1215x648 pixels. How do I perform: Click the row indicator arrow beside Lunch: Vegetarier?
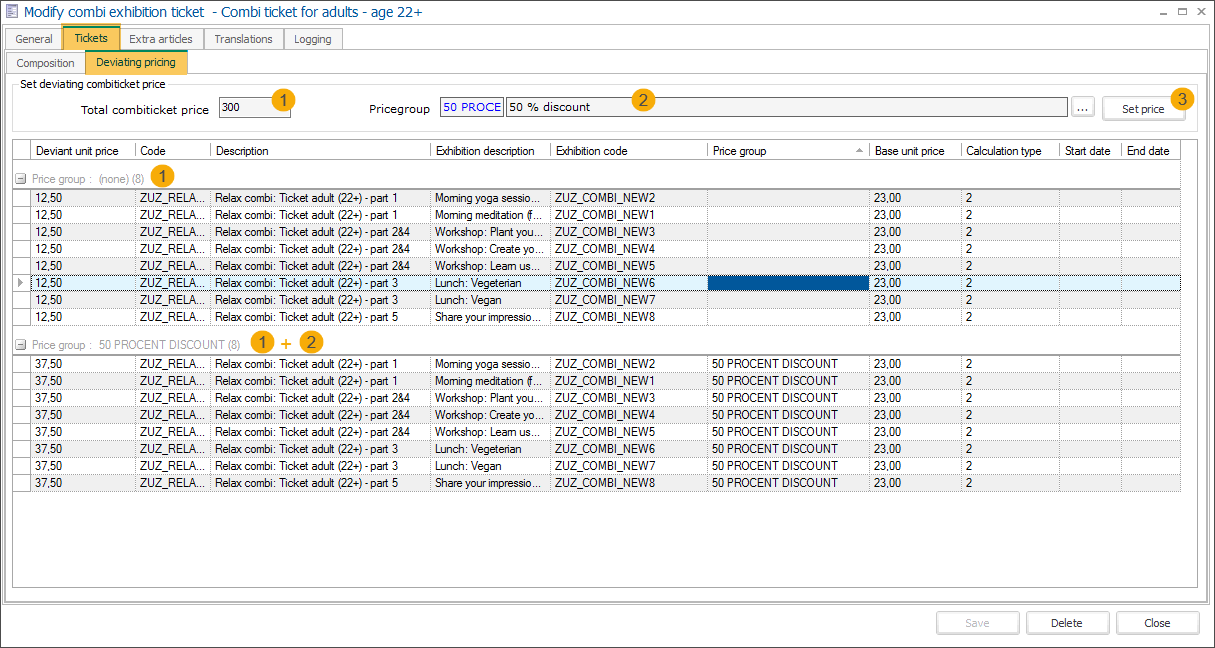(20, 282)
